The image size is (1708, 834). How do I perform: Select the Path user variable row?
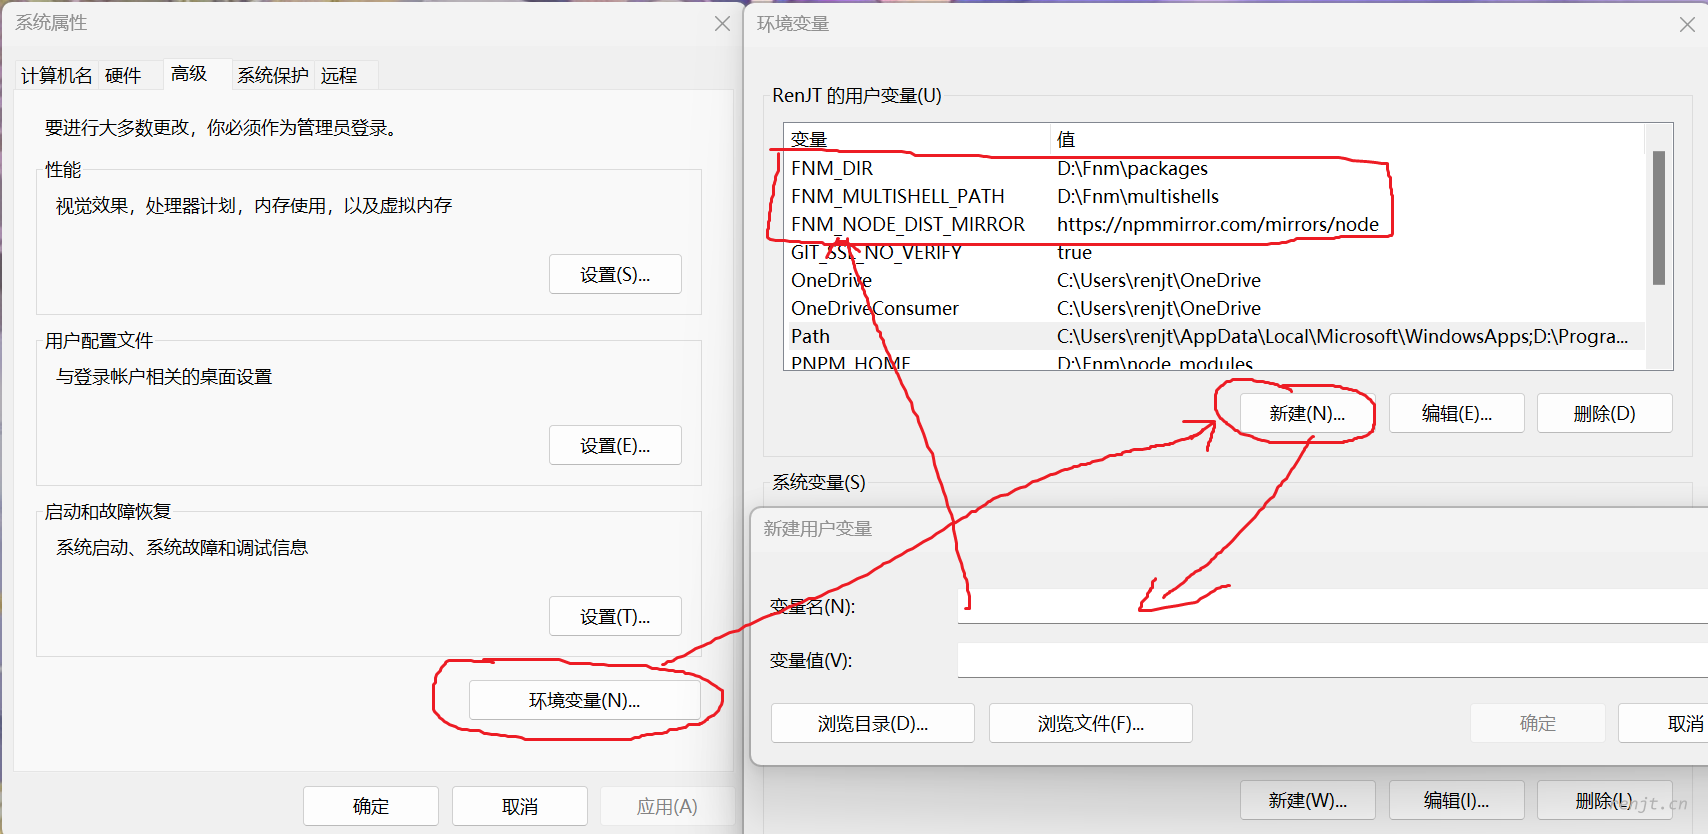[1214, 336]
